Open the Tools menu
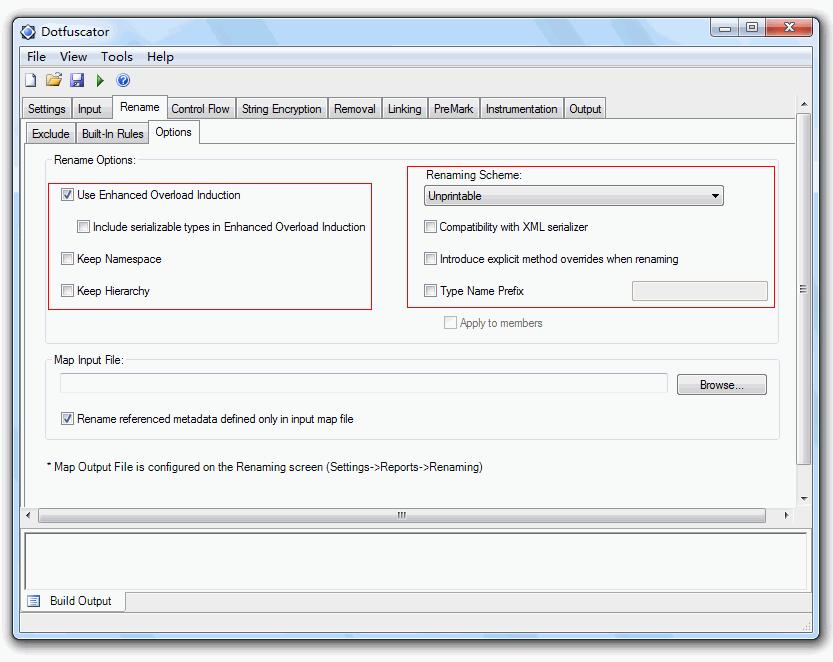 (x=117, y=57)
